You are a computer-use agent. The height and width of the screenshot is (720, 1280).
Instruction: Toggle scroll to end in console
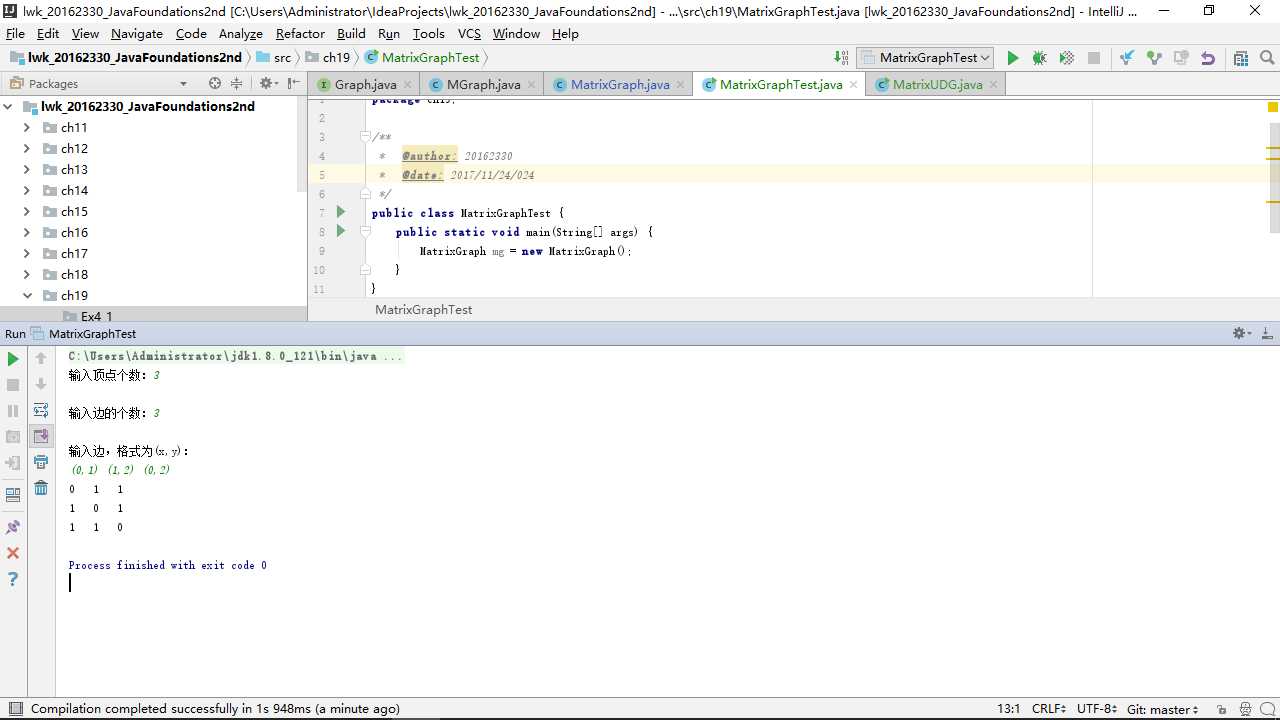coord(41,436)
